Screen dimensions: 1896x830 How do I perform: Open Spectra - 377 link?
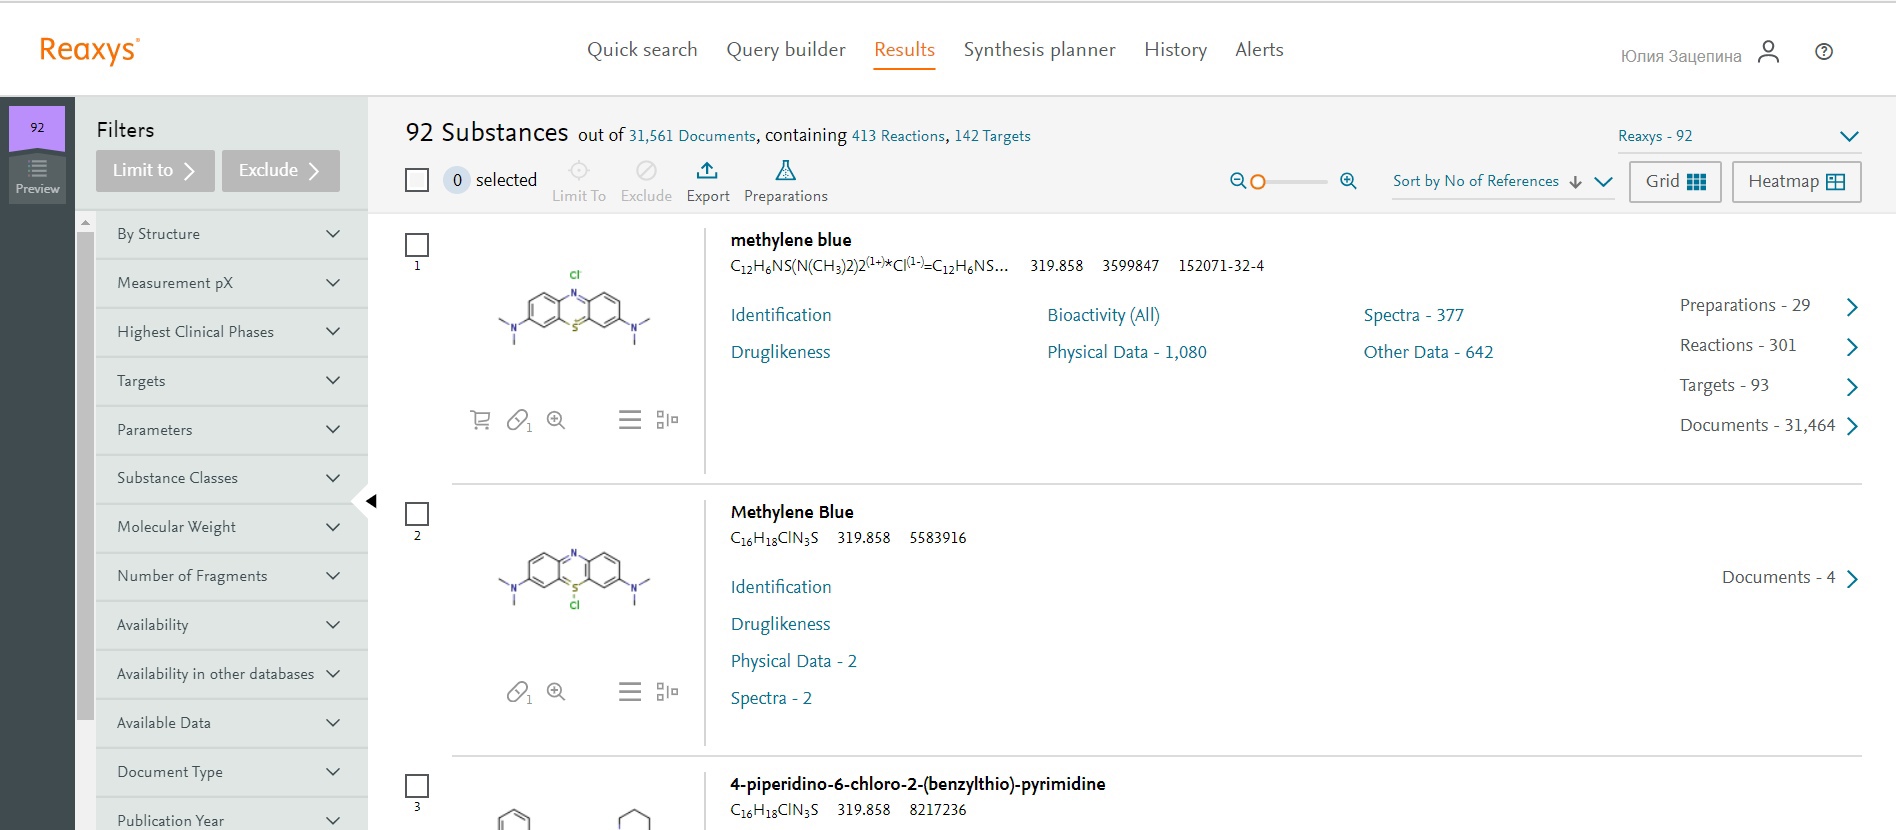coord(1413,315)
